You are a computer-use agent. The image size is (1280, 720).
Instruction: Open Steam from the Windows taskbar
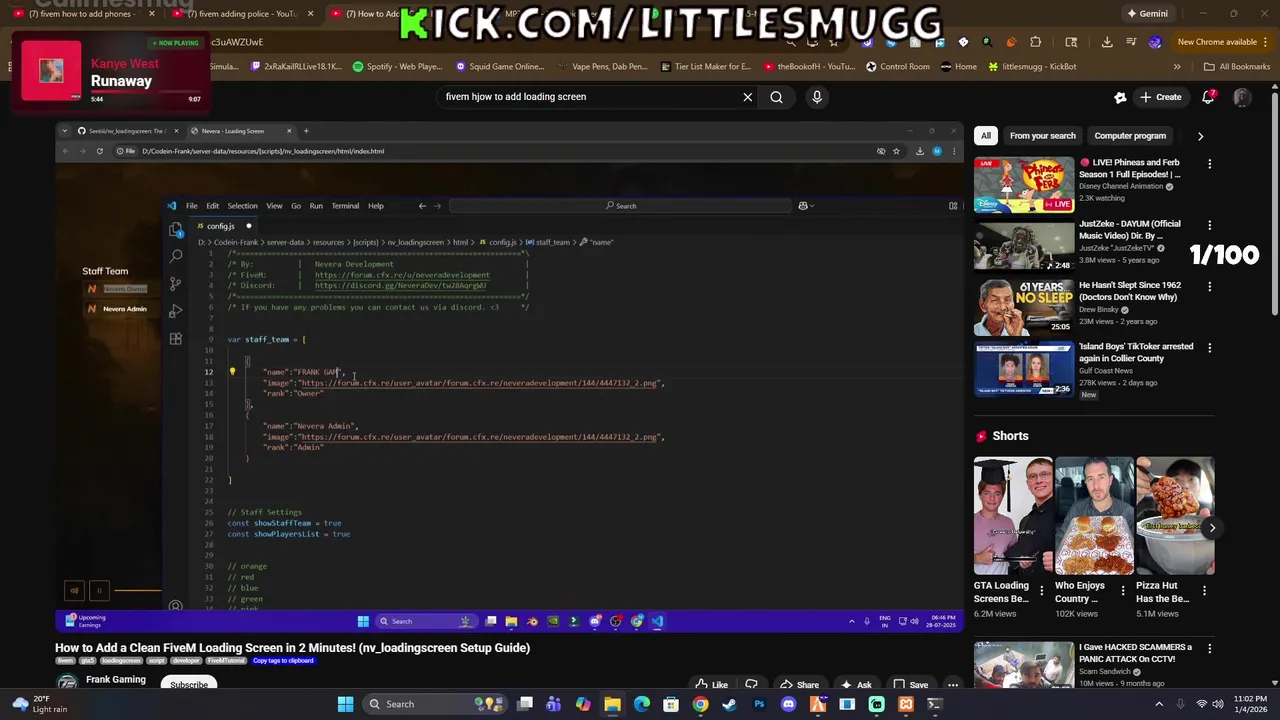729,704
